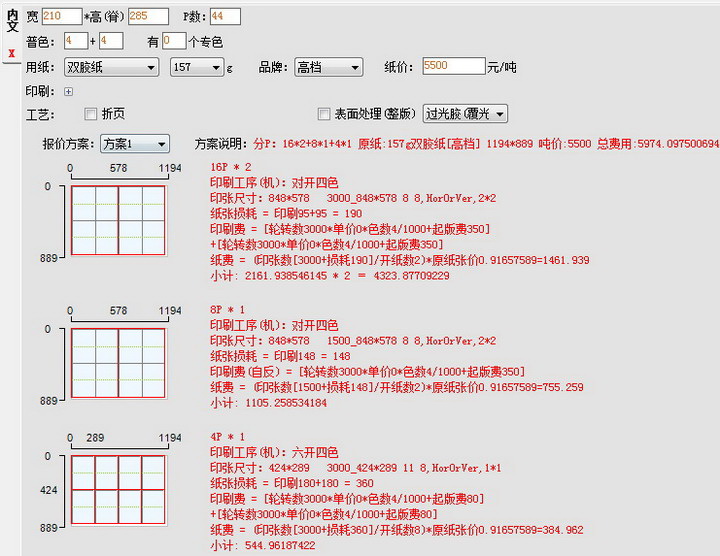The height and width of the screenshot is (556, 720).
Task: Click '印刷工序(机): 六开四色' line
Action: click(x=274, y=453)
